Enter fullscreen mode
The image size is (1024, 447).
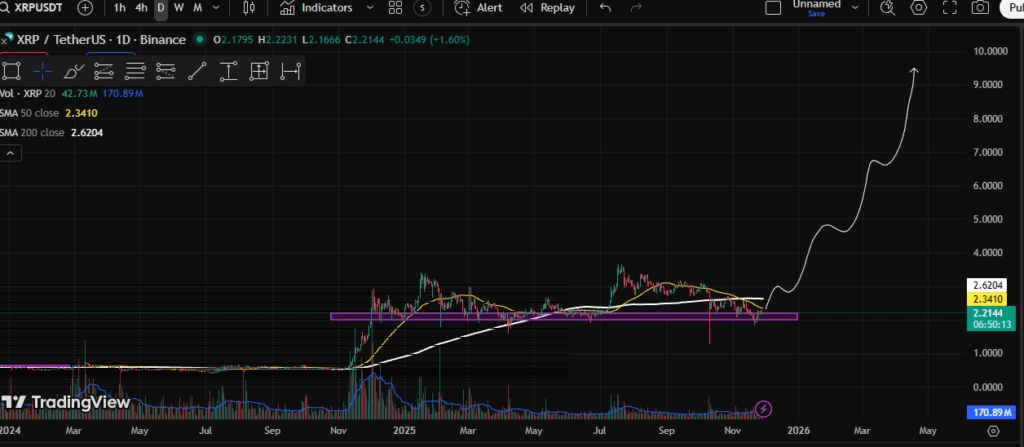click(x=950, y=8)
